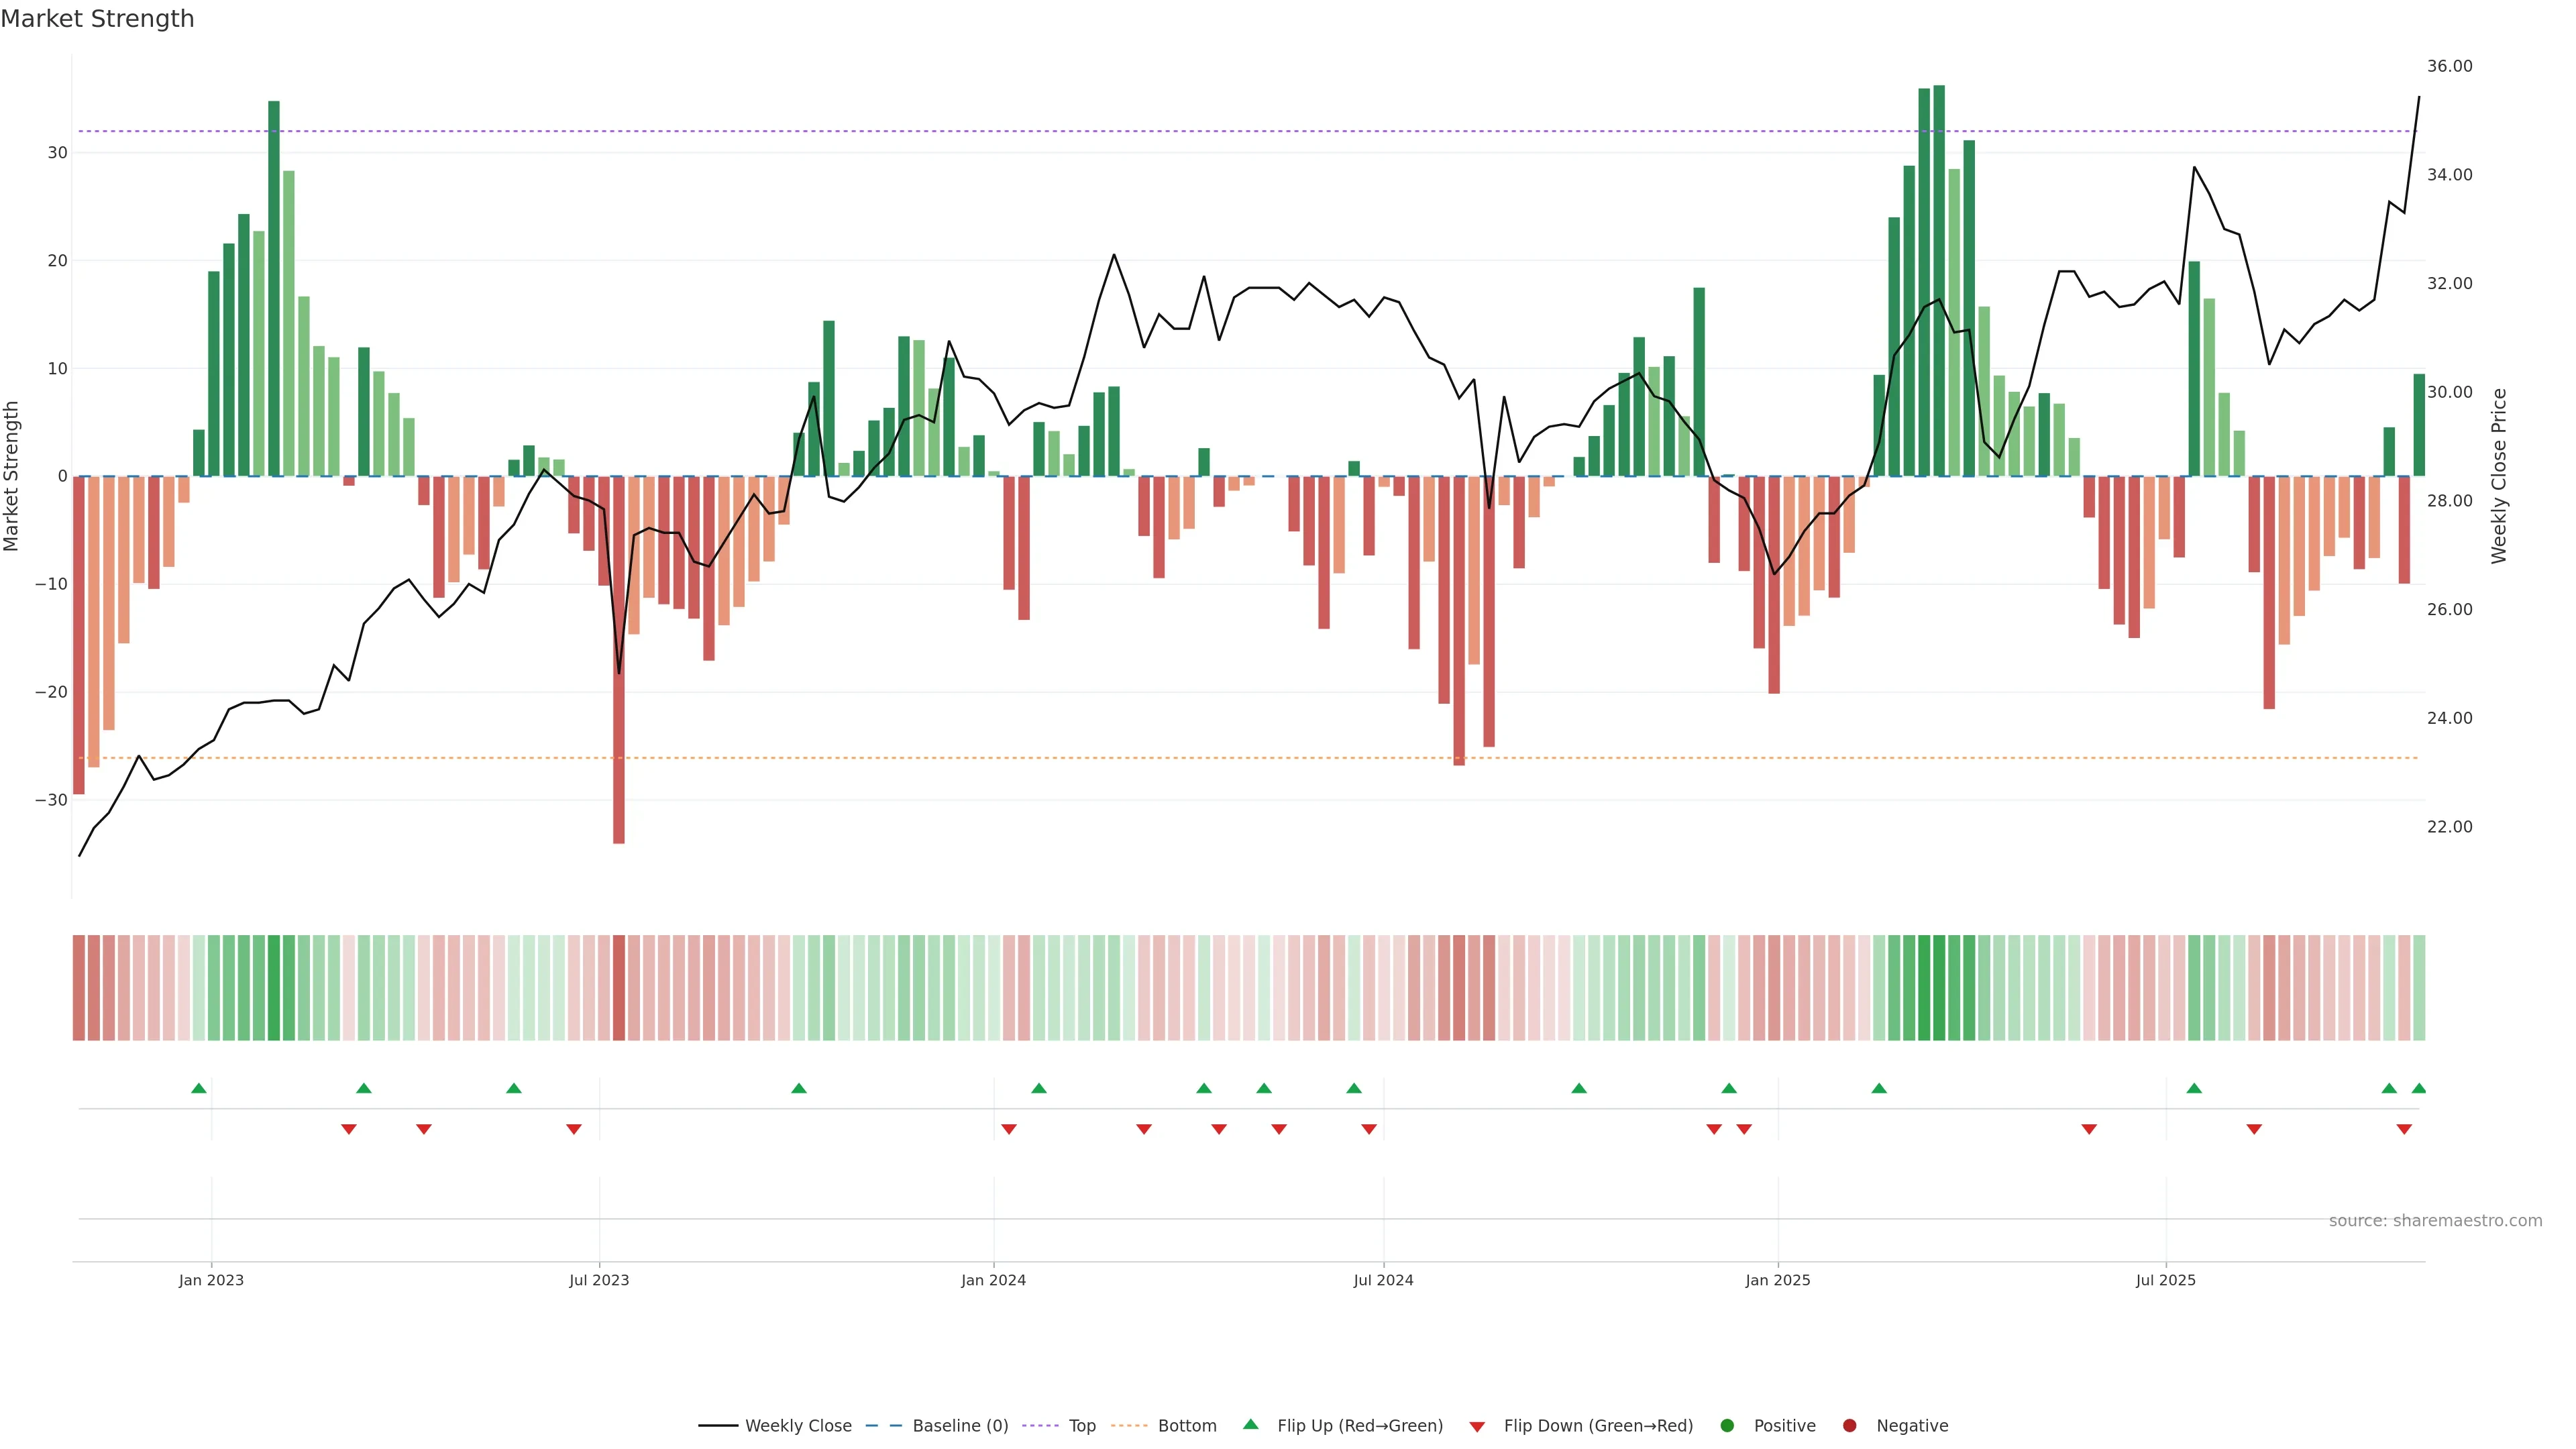Click the leftmost green flip-up triangle marker
The image size is (2576, 1449).
199,1088
